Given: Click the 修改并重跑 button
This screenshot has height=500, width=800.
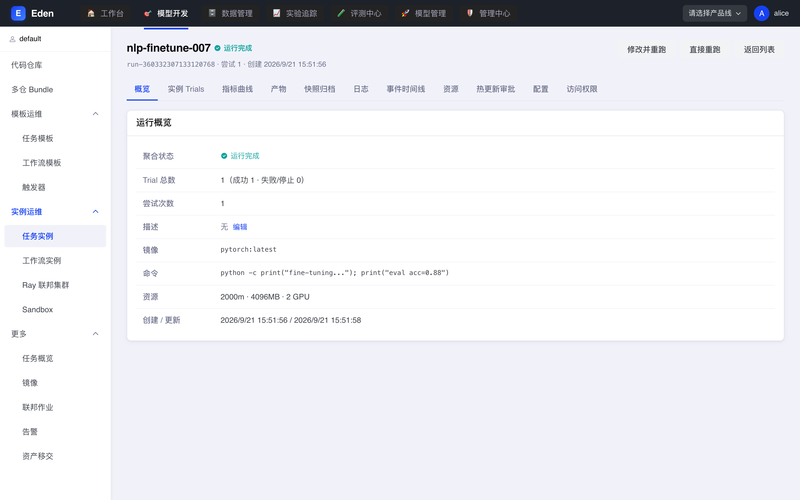Looking at the screenshot, I should pyautogui.click(x=646, y=49).
